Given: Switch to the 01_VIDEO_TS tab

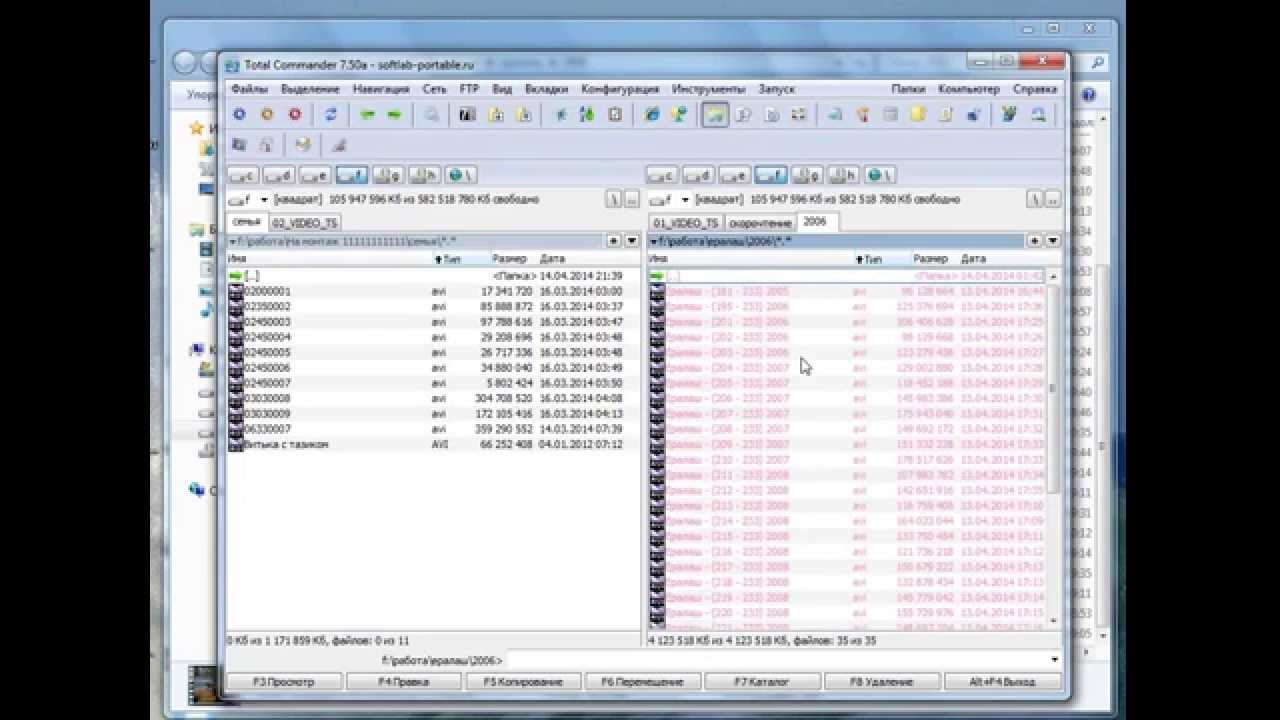Looking at the screenshot, I should (x=685, y=223).
